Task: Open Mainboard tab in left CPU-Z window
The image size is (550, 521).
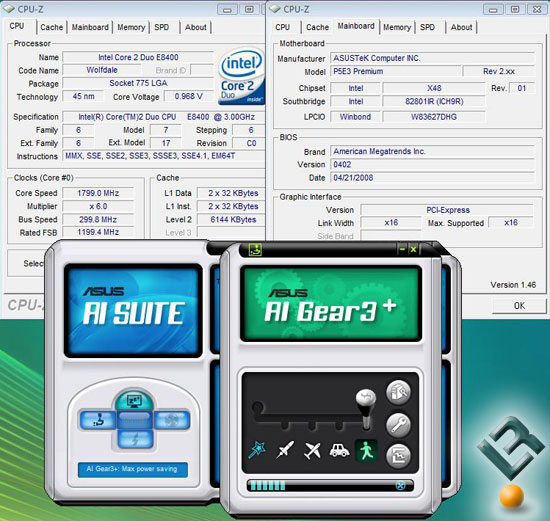Action: click(x=90, y=27)
